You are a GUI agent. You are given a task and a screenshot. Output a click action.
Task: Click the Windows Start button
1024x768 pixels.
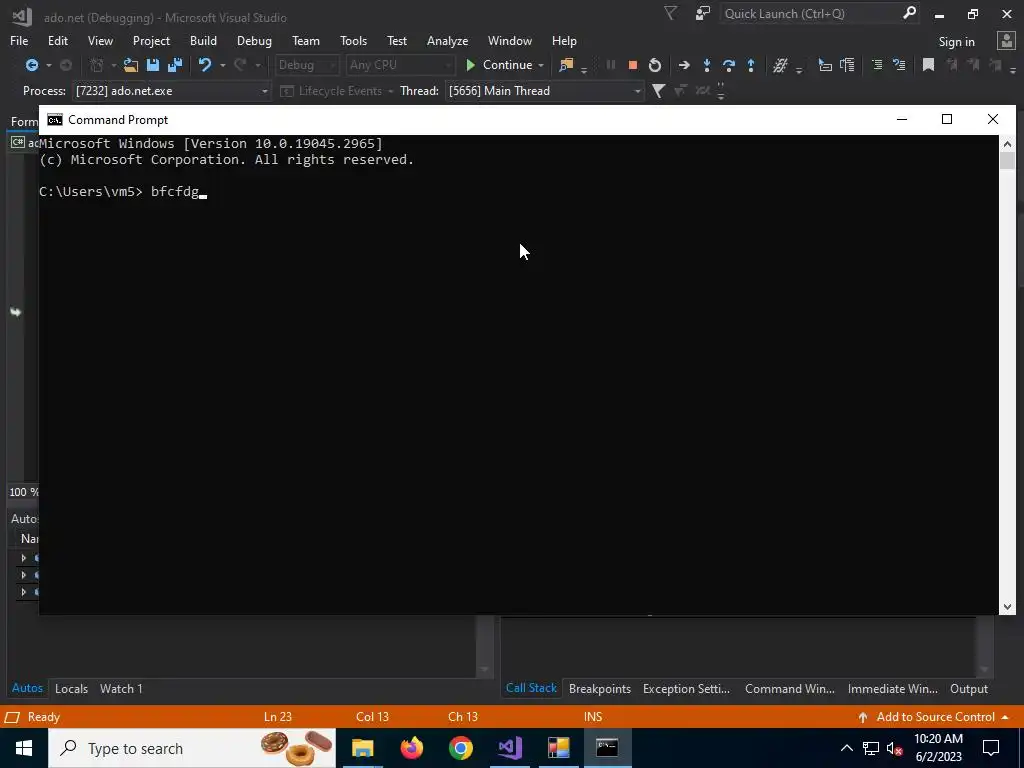click(x=24, y=748)
